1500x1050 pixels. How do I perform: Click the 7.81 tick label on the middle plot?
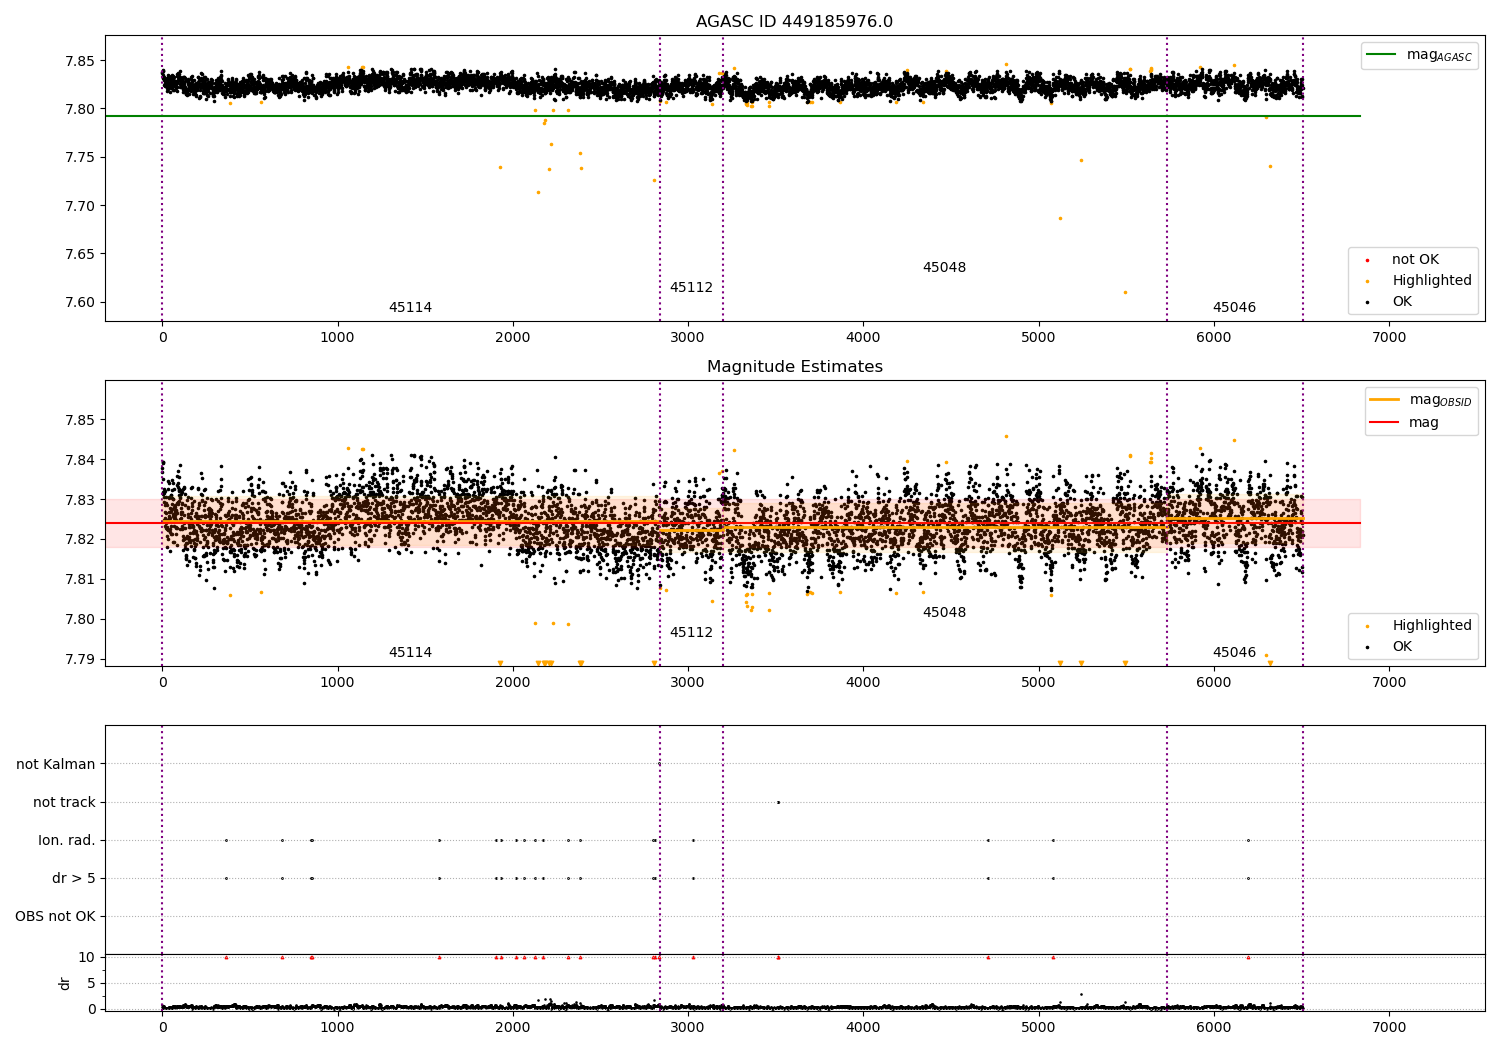point(79,579)
